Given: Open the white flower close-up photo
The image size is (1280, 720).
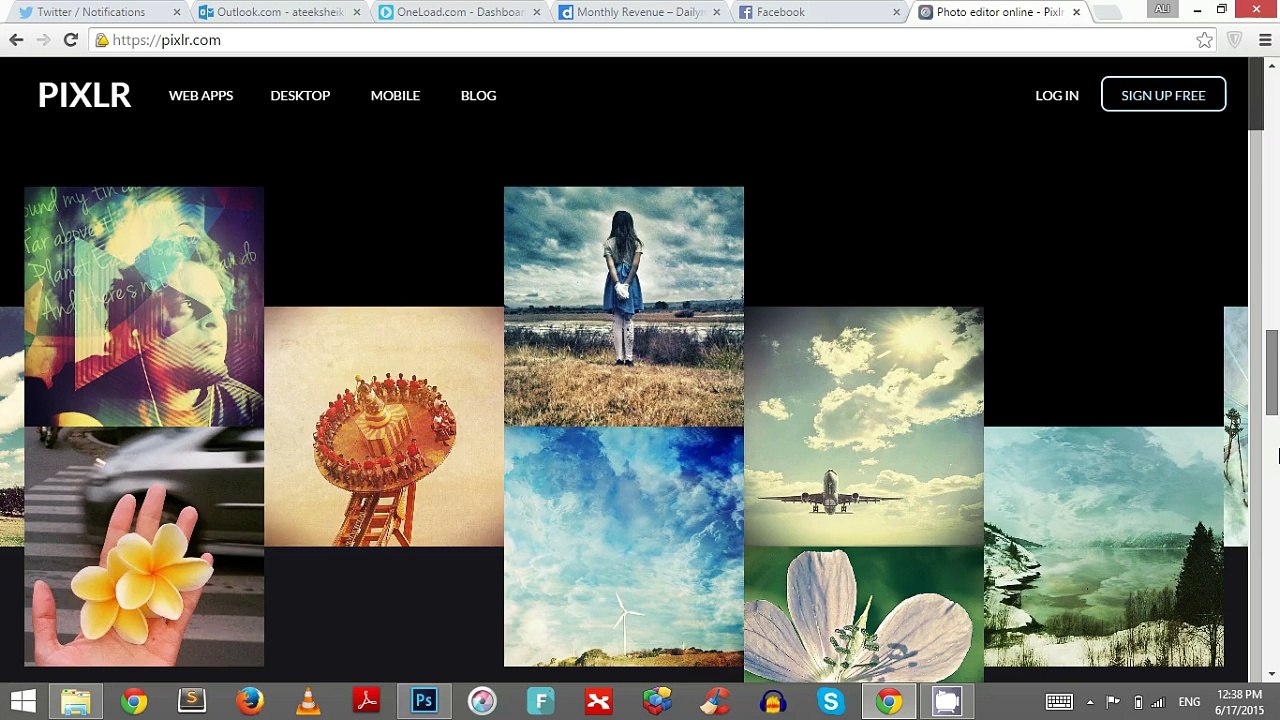Looking at the screenshot, I should 864,614.
